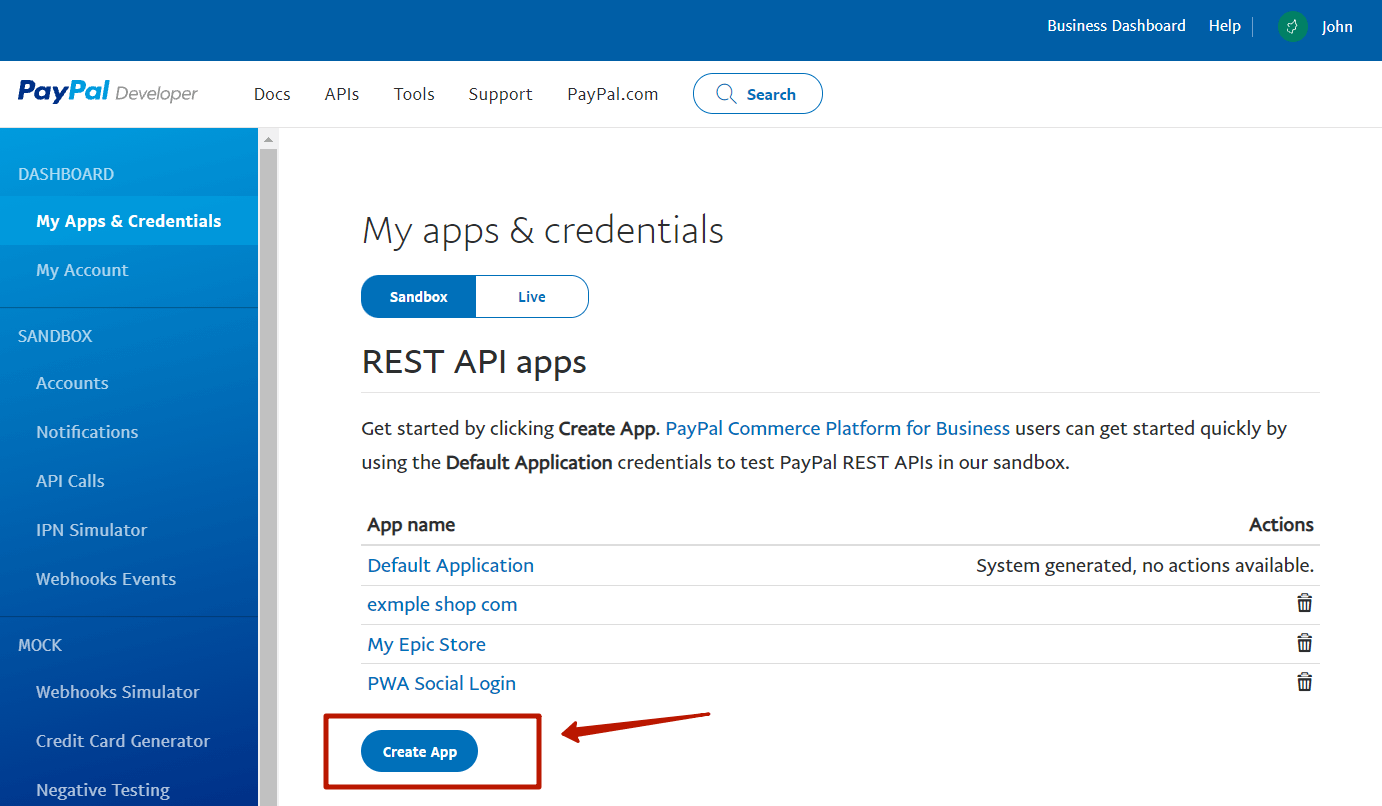Click the DASHBOARD section heading

(66, 174)
